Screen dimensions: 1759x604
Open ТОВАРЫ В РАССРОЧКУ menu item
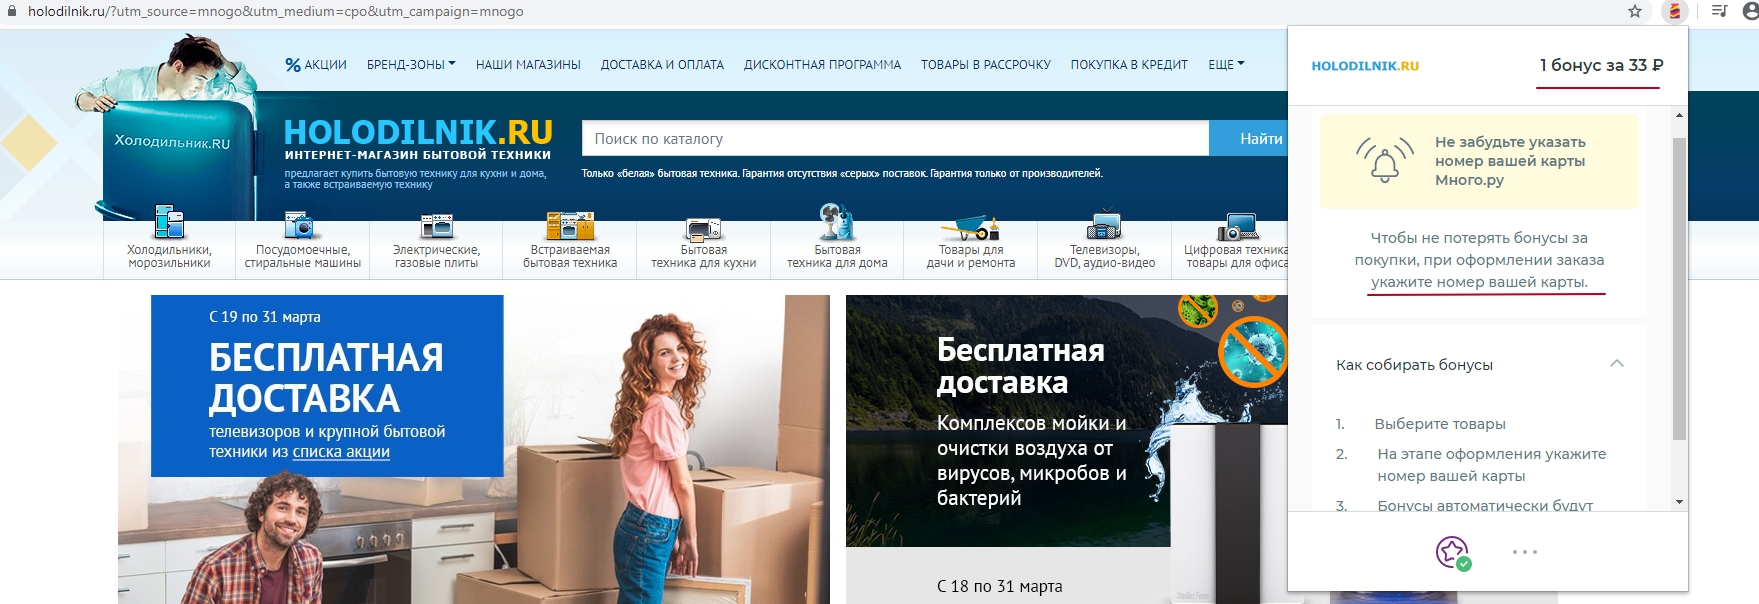pos(986,65)
